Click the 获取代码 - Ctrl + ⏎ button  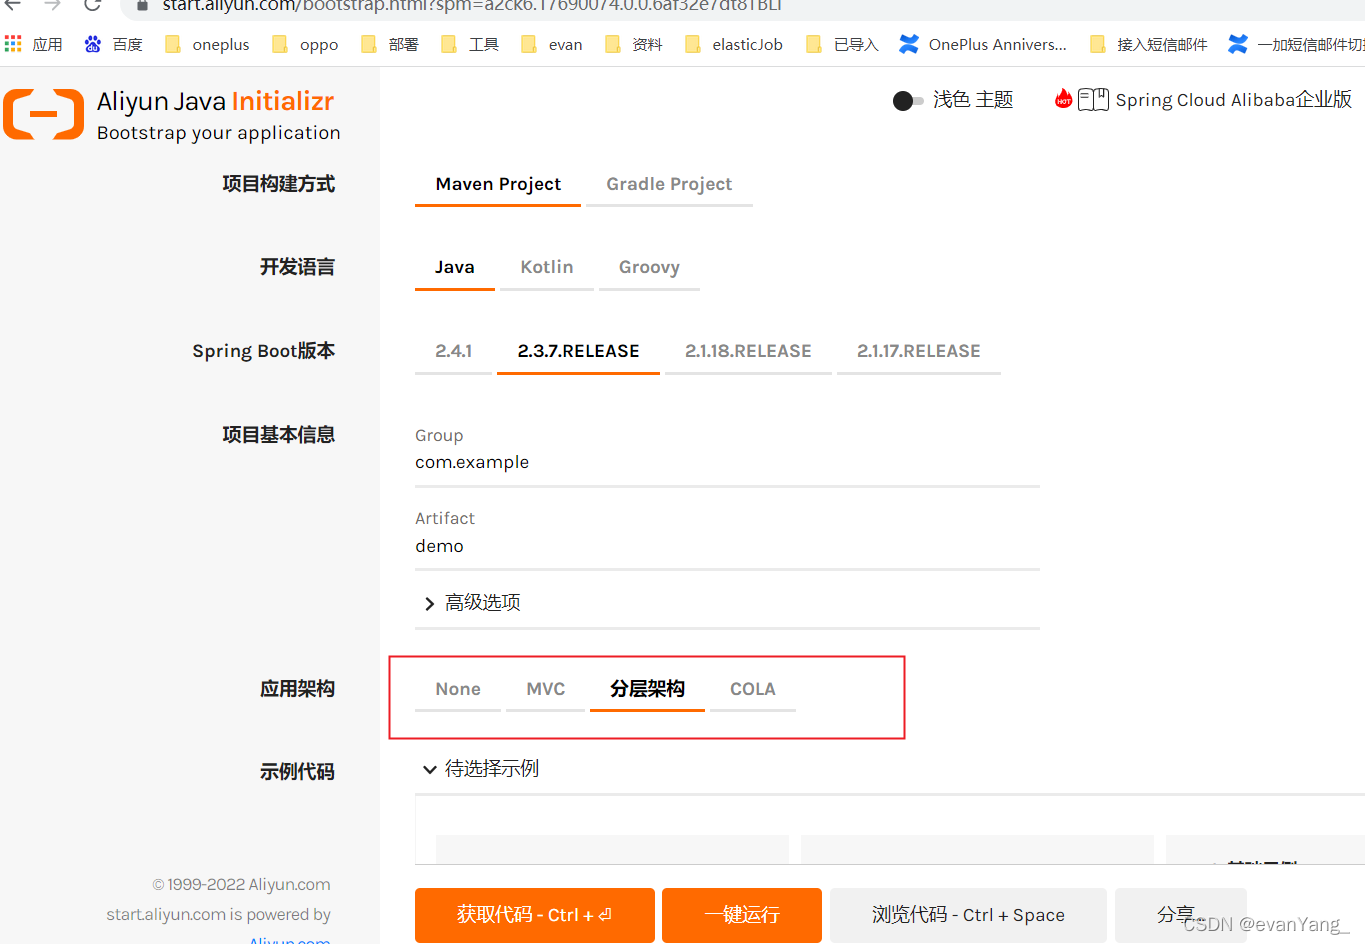(x=535, y=915)
